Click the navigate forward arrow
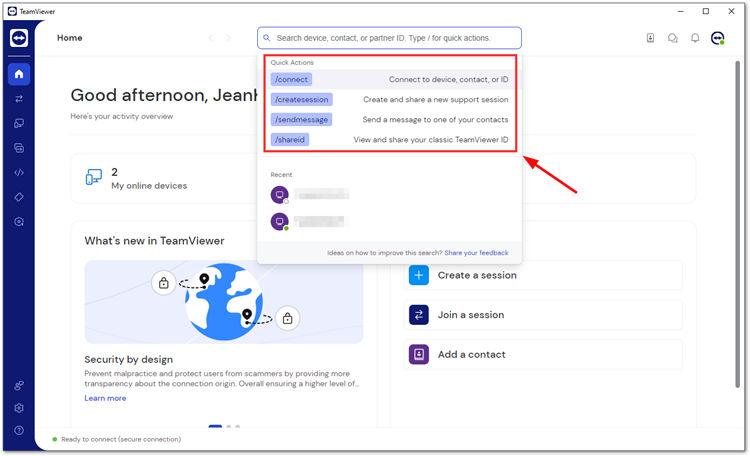750x456 pixels. point(228,38)
